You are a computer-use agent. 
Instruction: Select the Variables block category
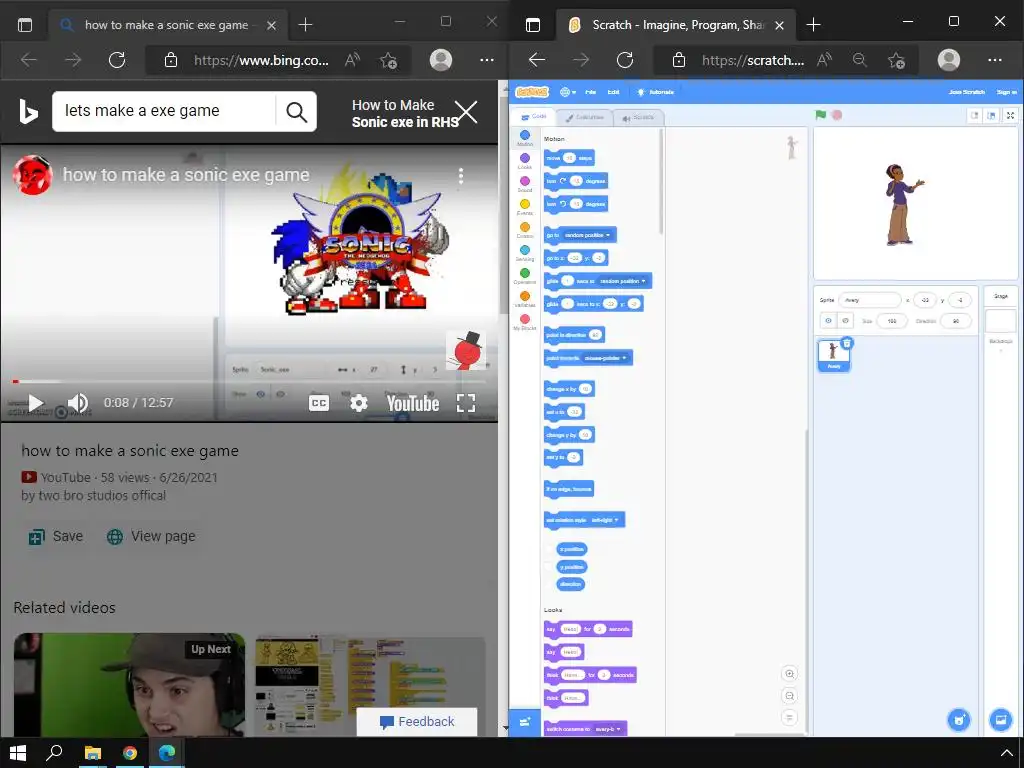[525, 299]
